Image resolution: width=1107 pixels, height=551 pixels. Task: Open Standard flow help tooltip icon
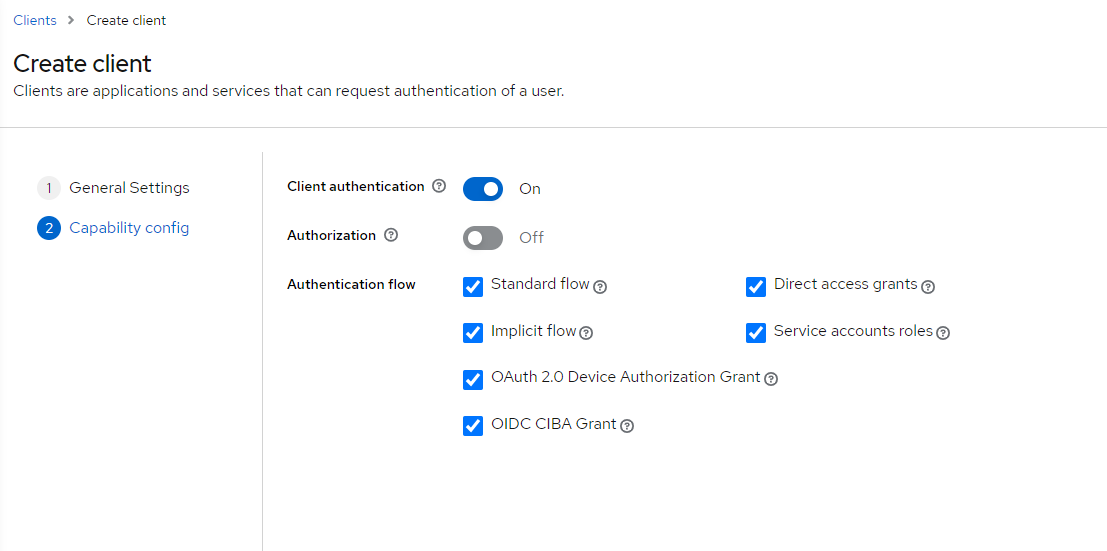click(600, 287)
